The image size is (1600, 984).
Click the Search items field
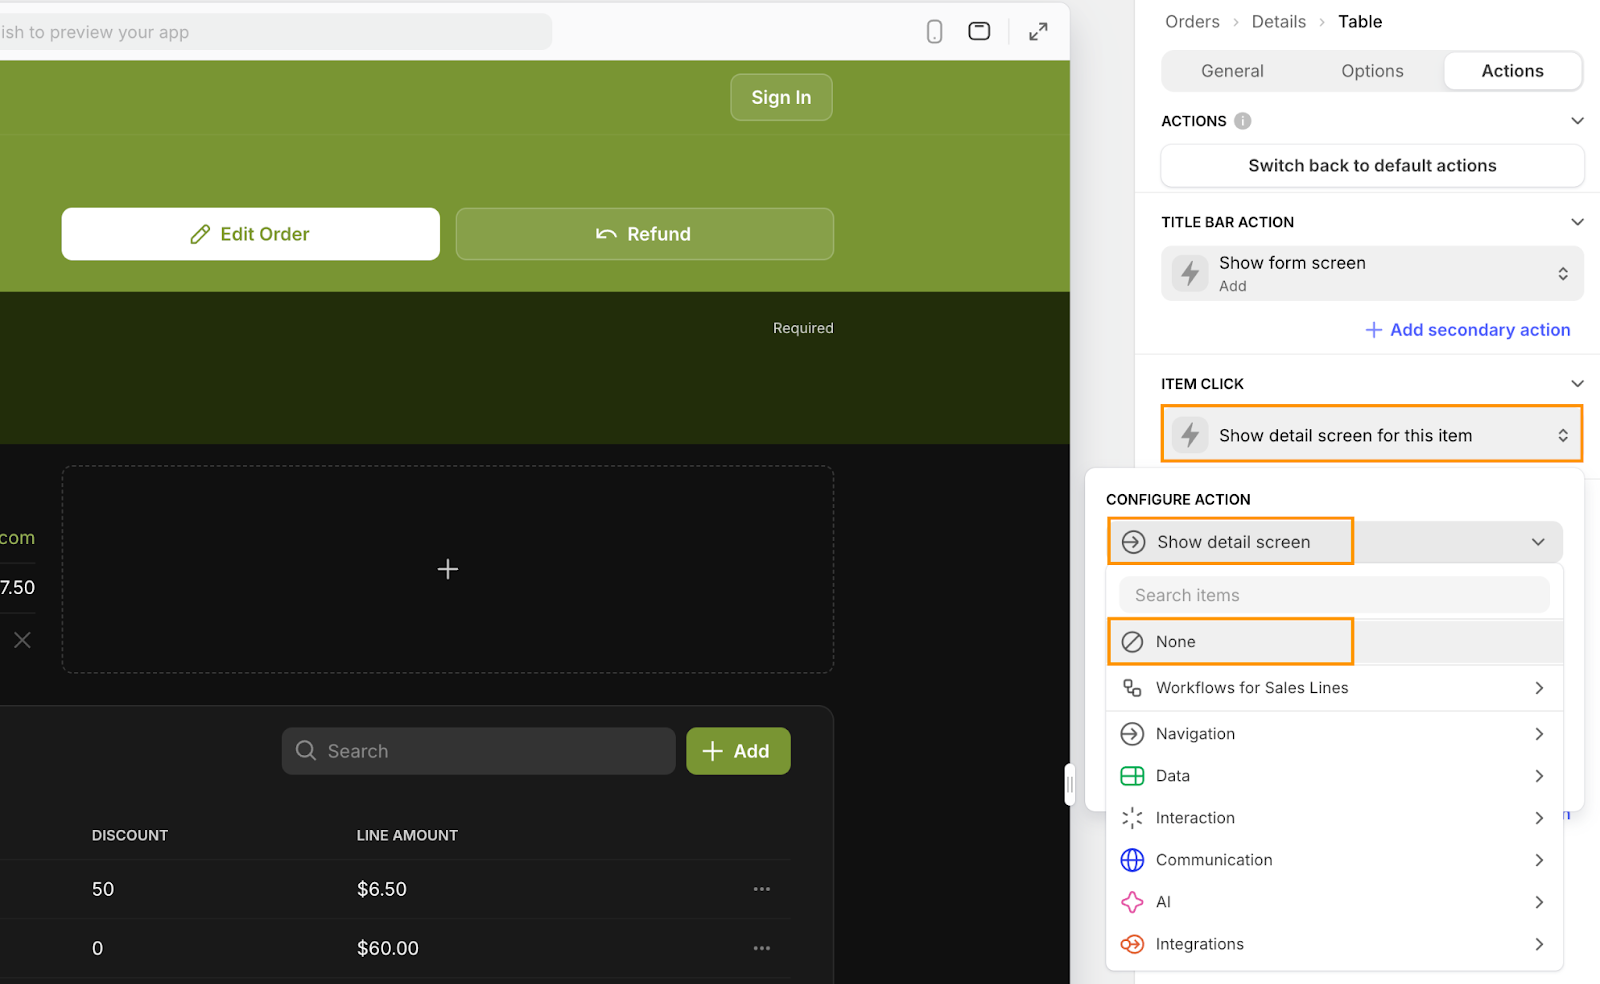[1334, 595]
